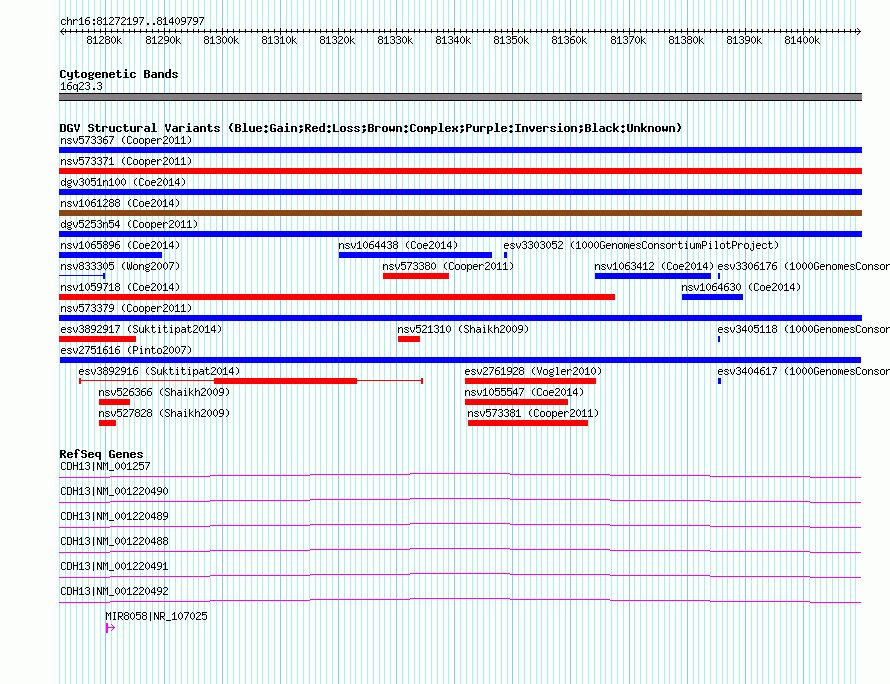Click the brown complex variant bar nsv1061288
The width and height of the screenshot is (890, 684).
460,213
